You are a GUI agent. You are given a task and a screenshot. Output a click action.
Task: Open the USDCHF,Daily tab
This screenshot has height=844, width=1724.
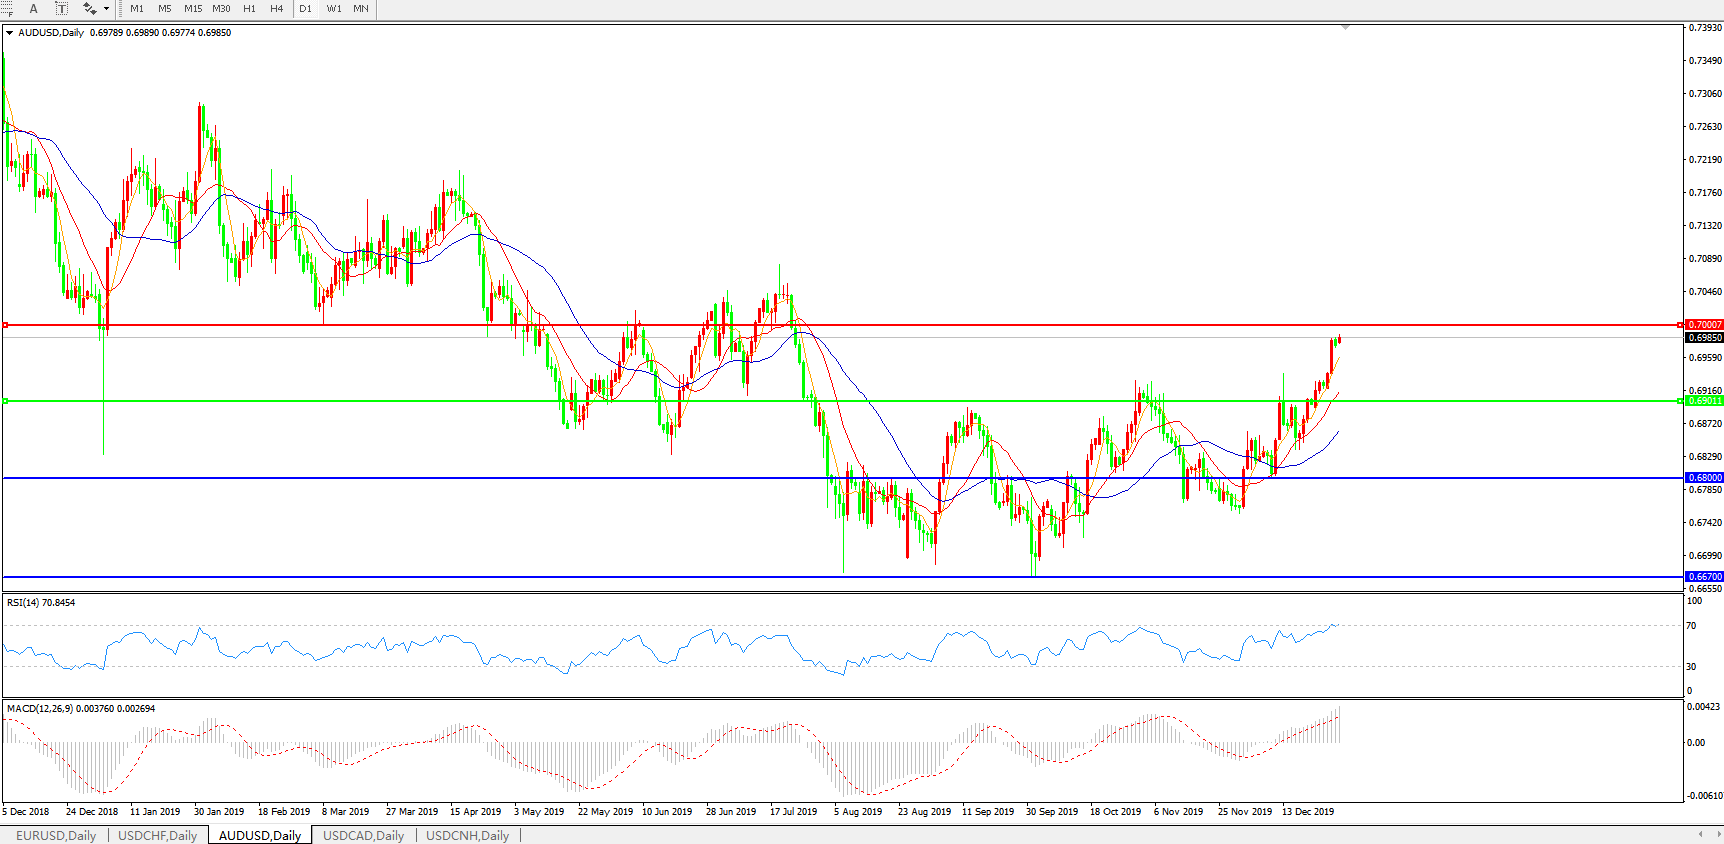(158, 835)
